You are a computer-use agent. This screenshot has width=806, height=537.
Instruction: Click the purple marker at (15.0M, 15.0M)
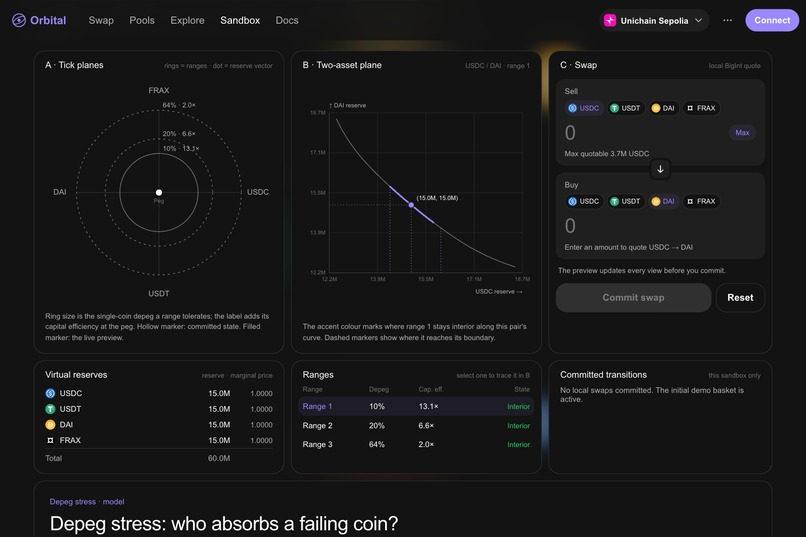411,205
